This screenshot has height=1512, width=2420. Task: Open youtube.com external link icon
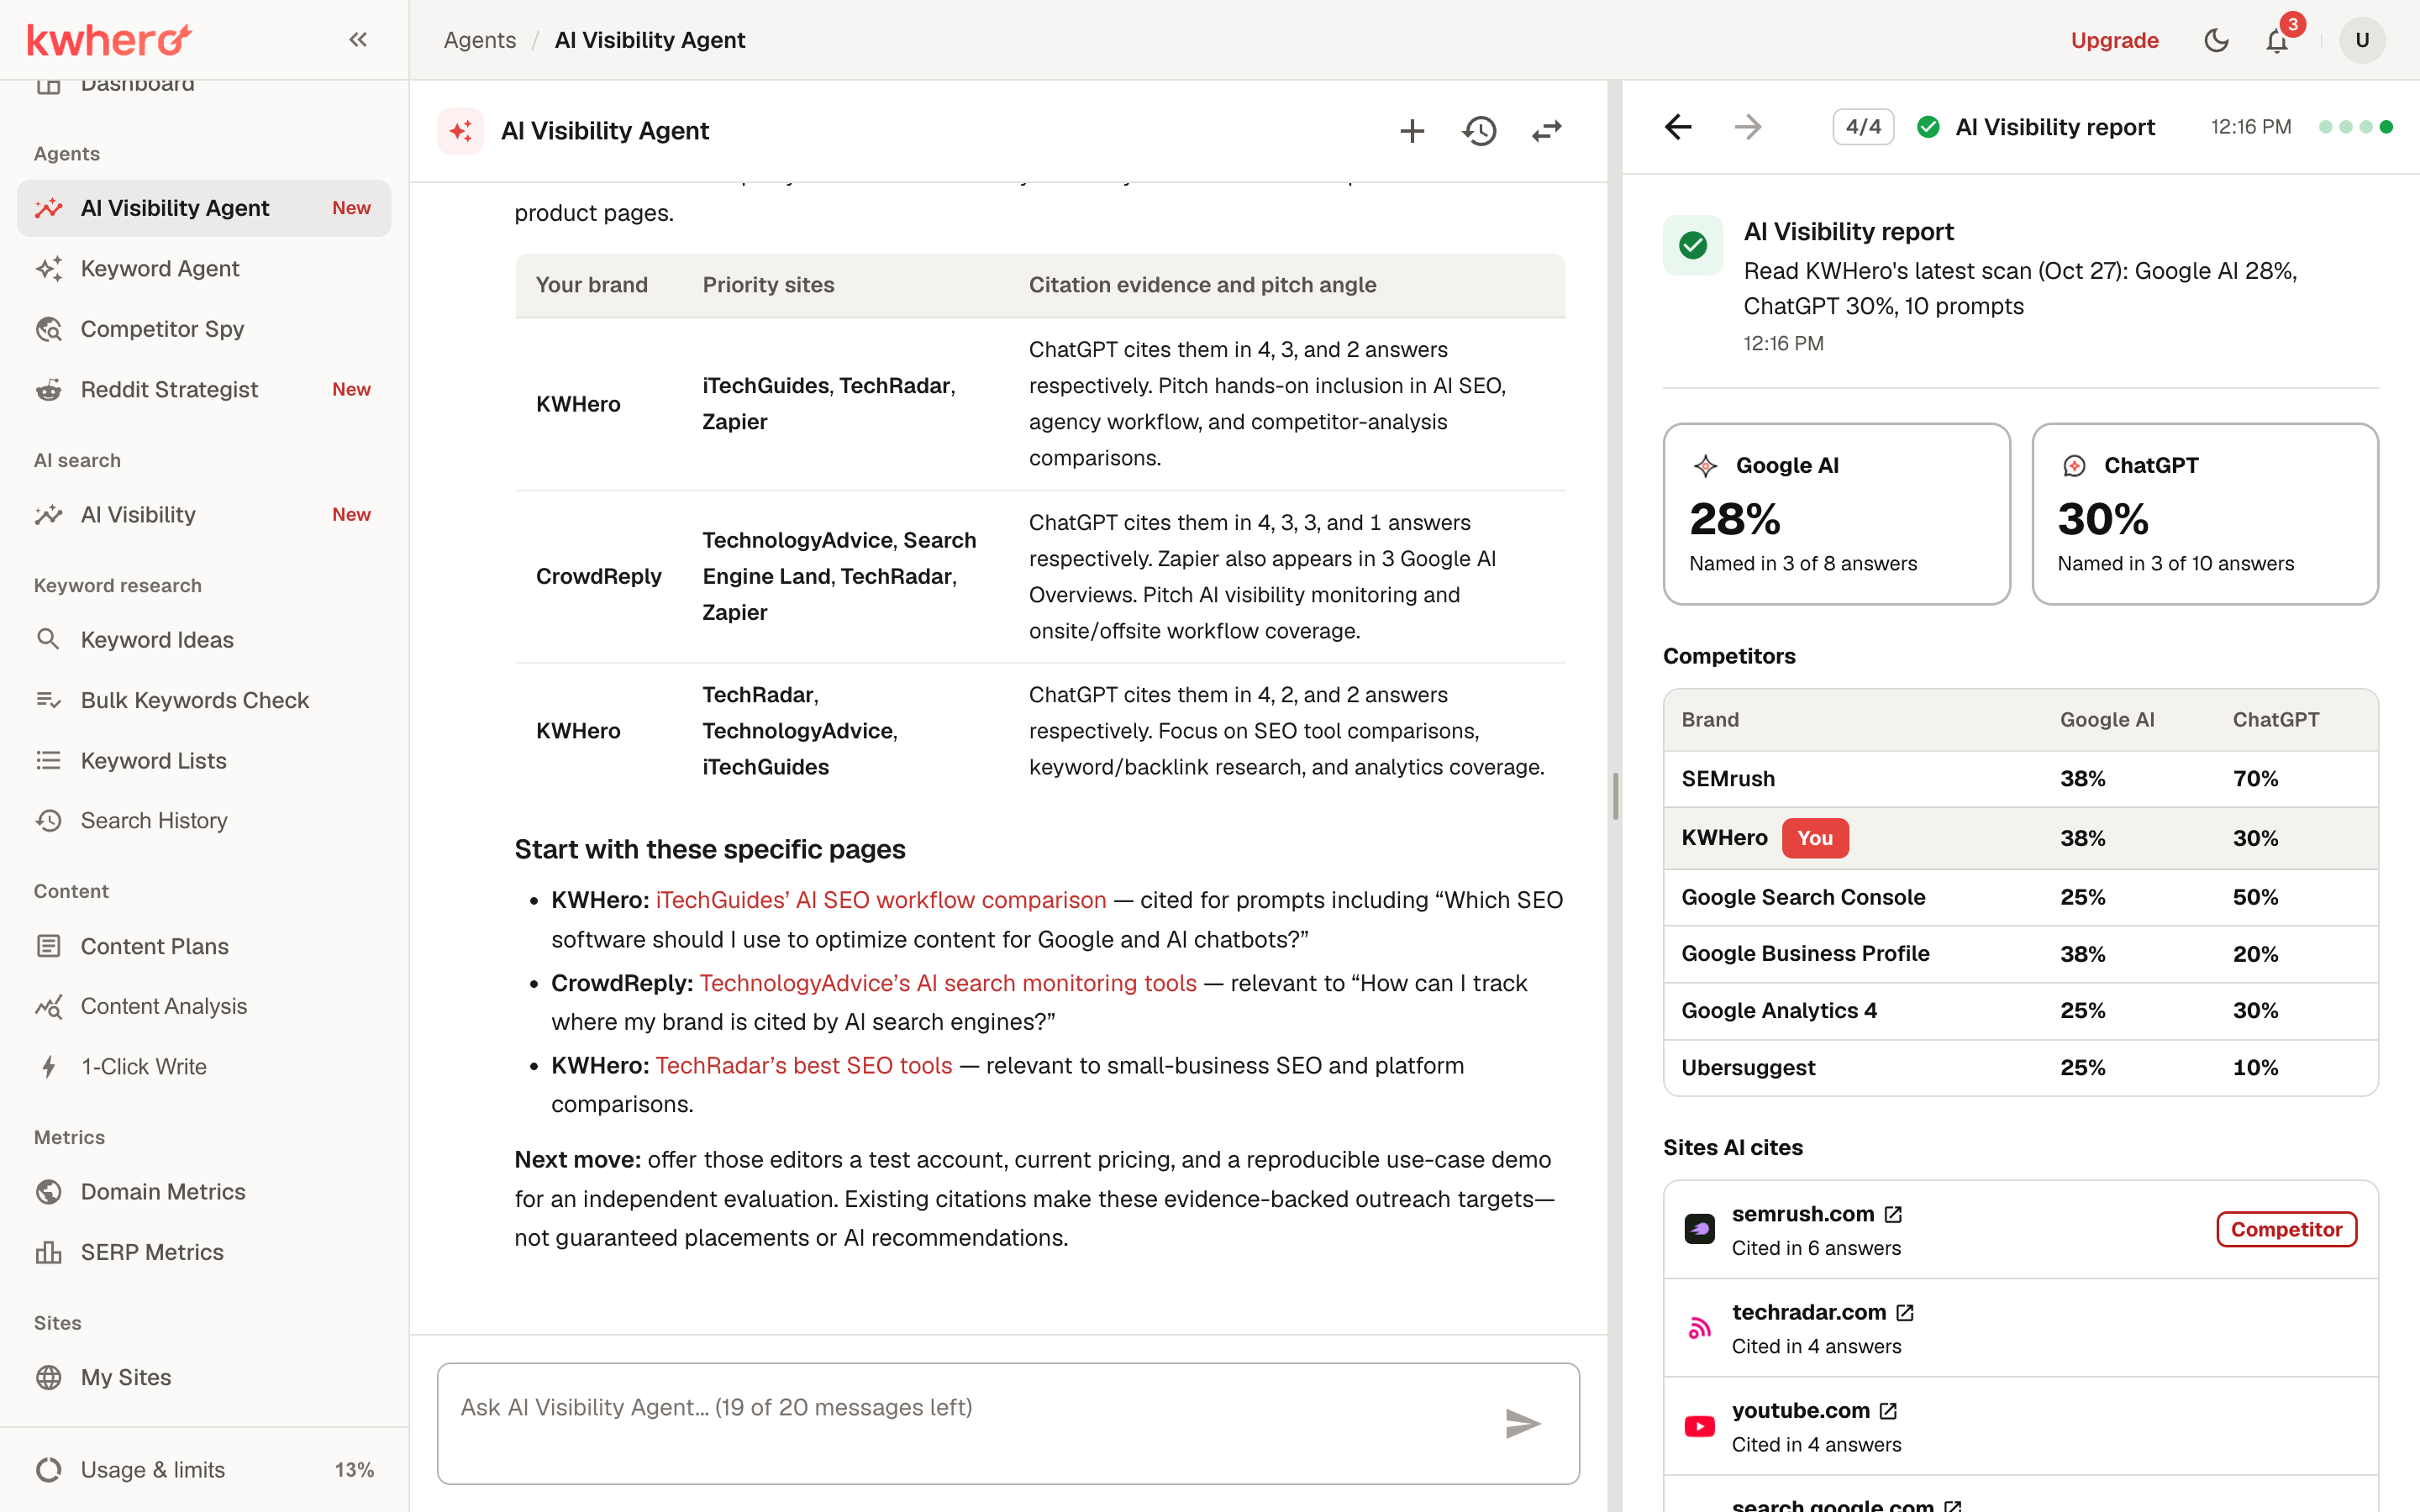[x=1888, y=1411]
